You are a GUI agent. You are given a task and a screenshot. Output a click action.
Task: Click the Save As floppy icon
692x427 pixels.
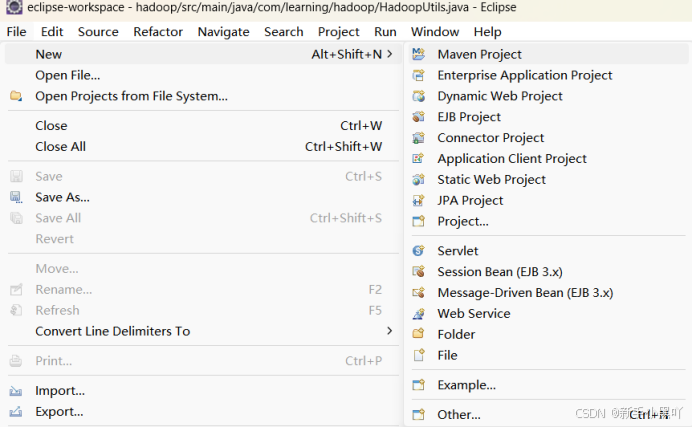16,197
